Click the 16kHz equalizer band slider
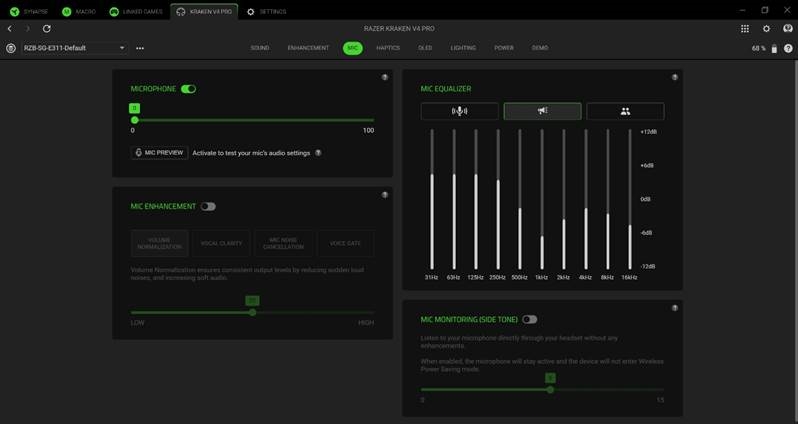This screenshot has width=798, height=424. point(630,199)
